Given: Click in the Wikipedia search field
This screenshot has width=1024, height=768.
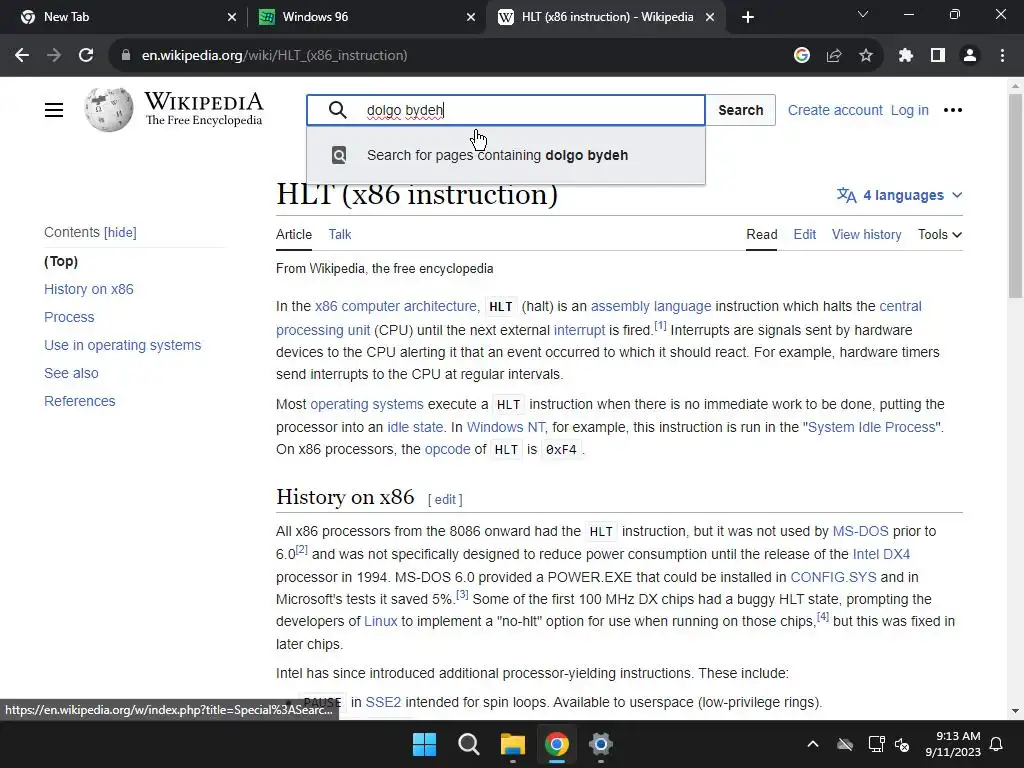Looking at the screenshot, I should (x=506, y=110).
